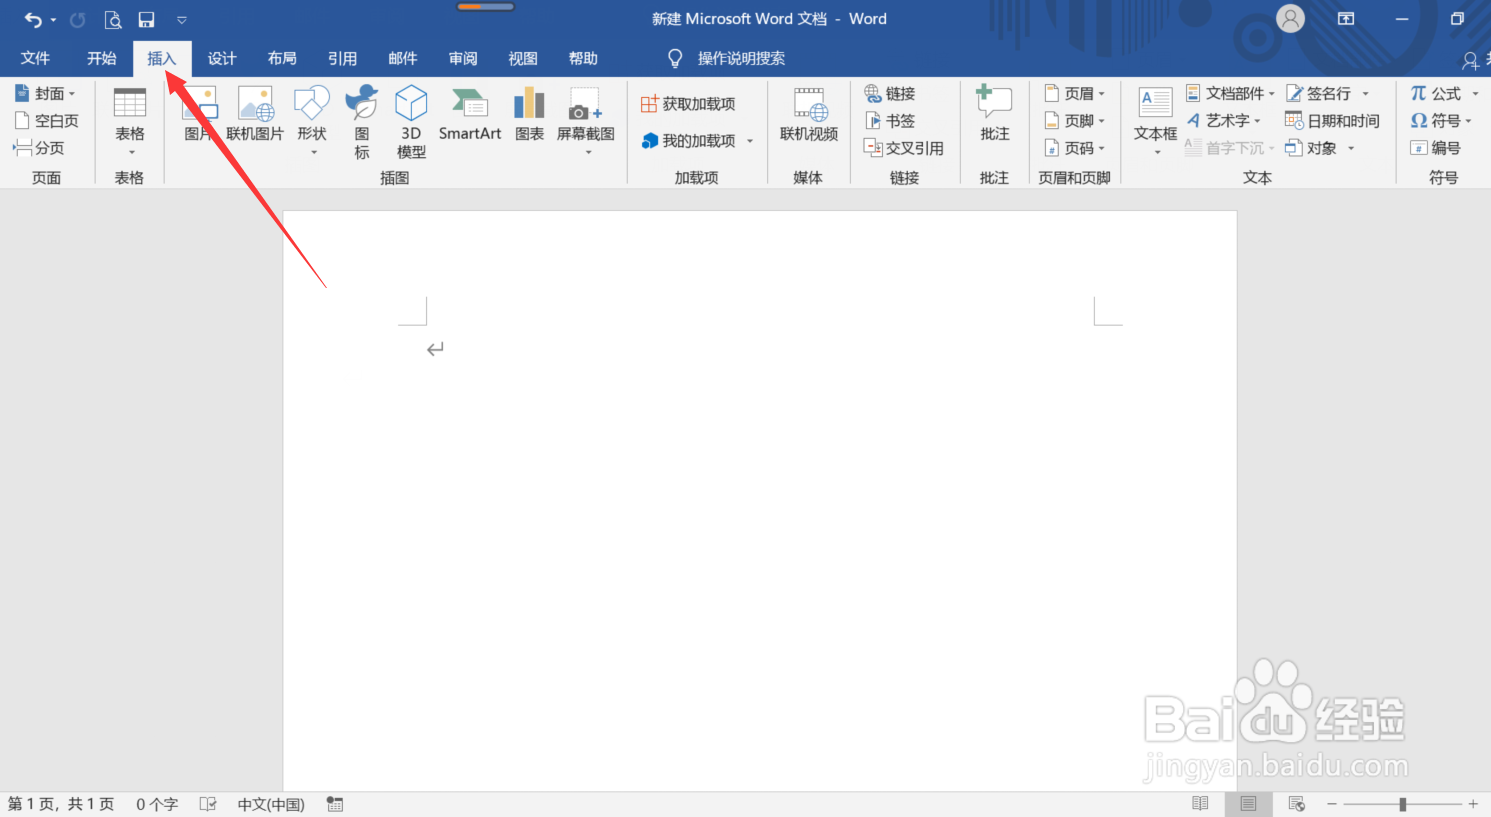
Task: Open Ribbon Display Options button
Action: [1346, 19]
